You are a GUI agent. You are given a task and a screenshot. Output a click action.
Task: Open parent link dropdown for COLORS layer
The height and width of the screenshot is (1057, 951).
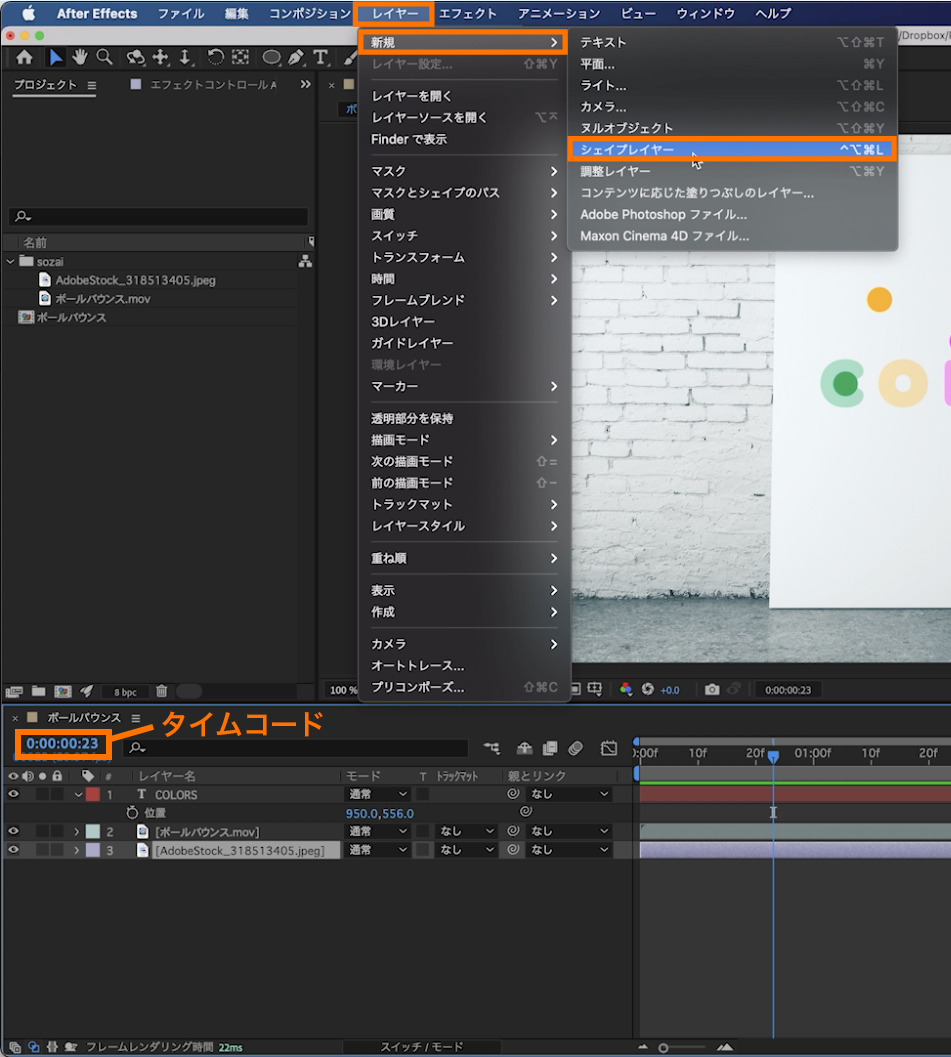point(570,794)
